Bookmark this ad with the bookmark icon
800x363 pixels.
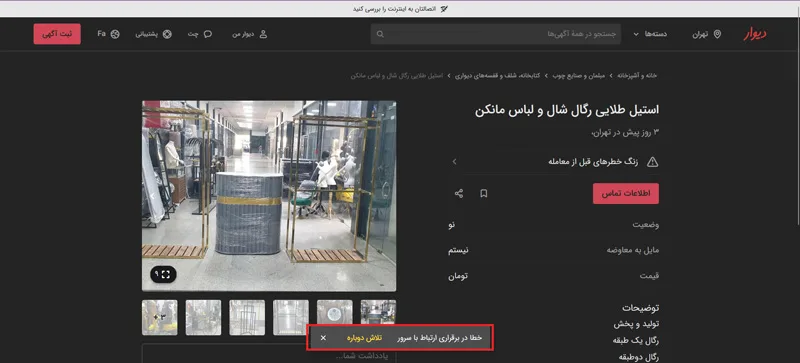(x=484, y=194)
